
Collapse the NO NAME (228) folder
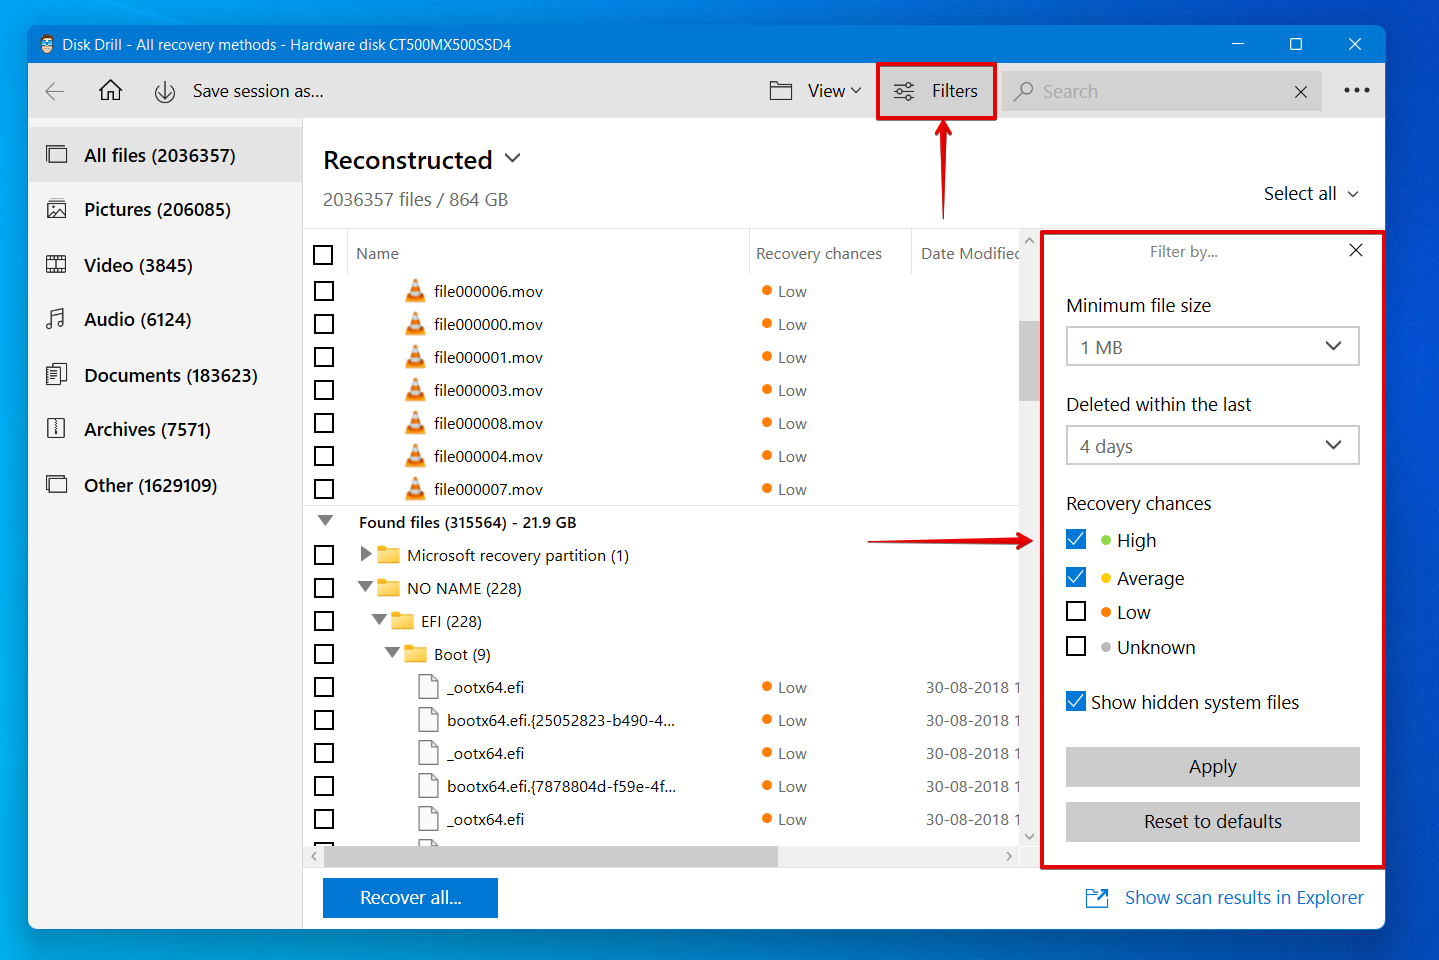click(365, 587)
